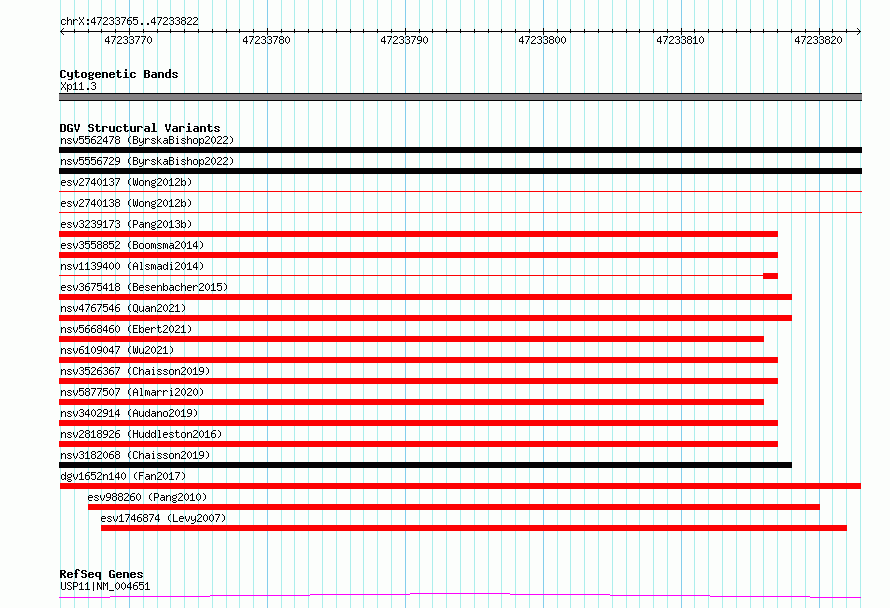
Task: Click the red bar for nsv5668460
Action: click(412, 339)
